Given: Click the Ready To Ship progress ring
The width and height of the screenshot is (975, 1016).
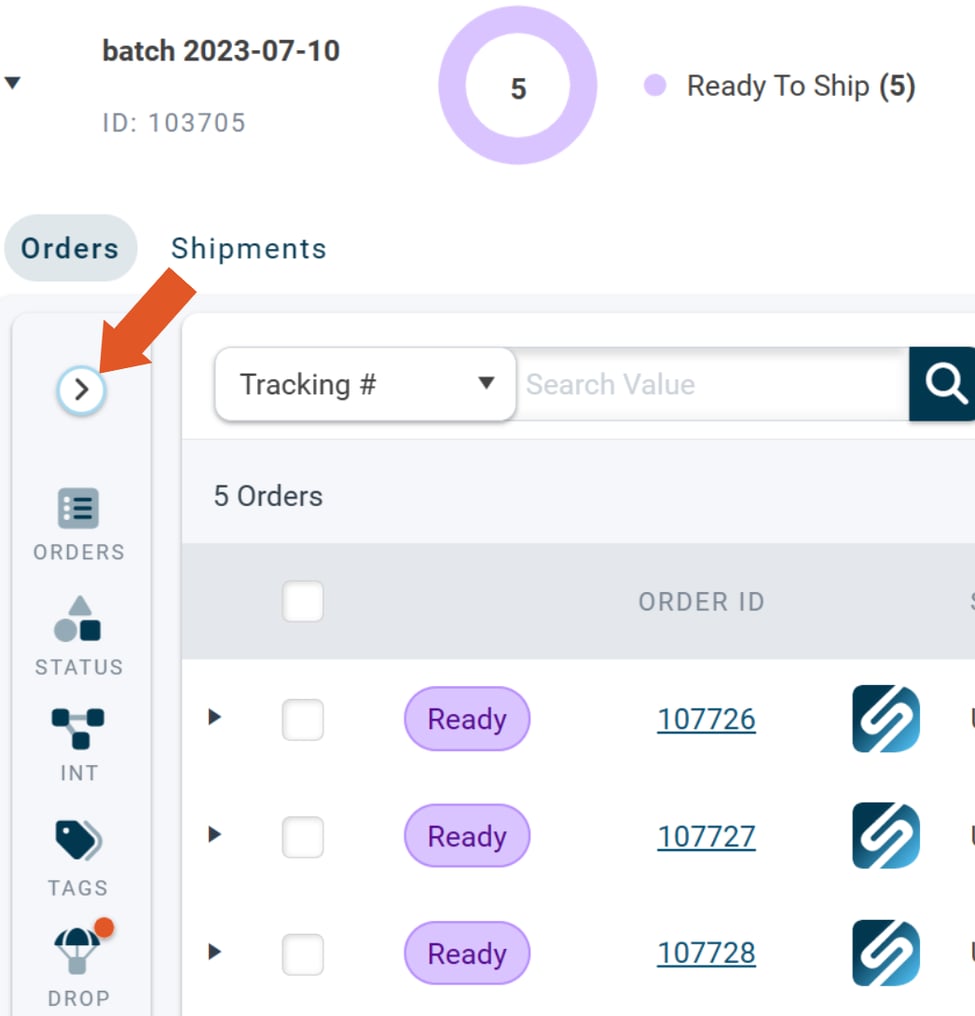Looking at the screenshot, I should click(x=518, y=88).
